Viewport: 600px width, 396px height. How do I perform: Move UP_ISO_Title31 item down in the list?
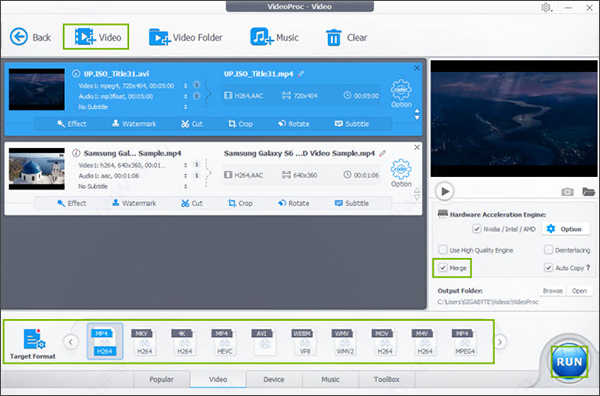tap(417, 117)
